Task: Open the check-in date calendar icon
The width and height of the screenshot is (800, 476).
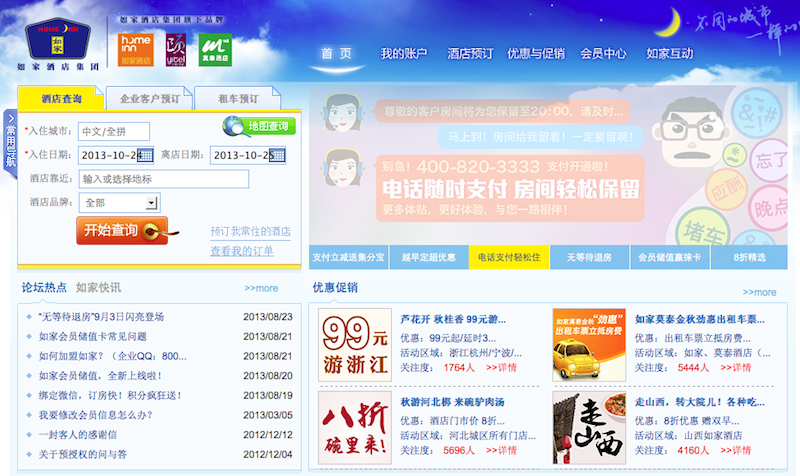Action: click(145, 155)
